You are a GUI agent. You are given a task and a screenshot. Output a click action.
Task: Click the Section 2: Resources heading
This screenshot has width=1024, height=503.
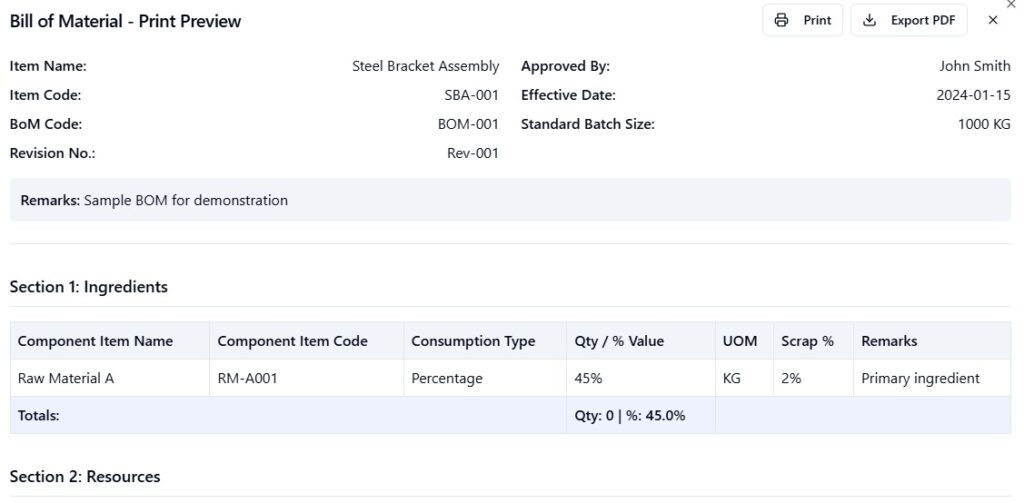[85, 476]
